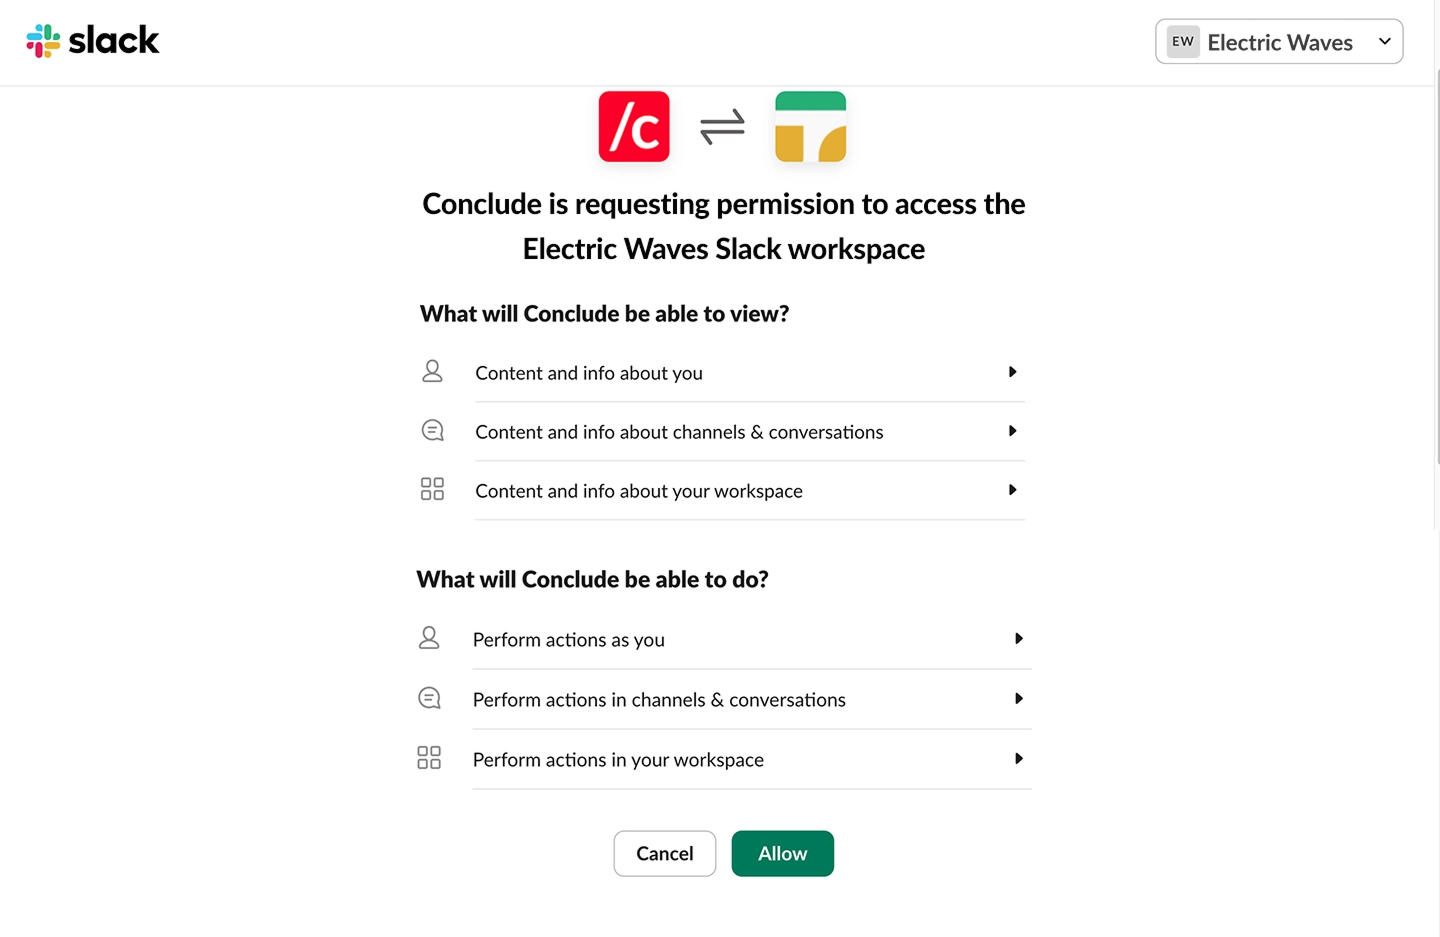
Task: Expand Perform actions as you
Action: [x=1019, y=638]
